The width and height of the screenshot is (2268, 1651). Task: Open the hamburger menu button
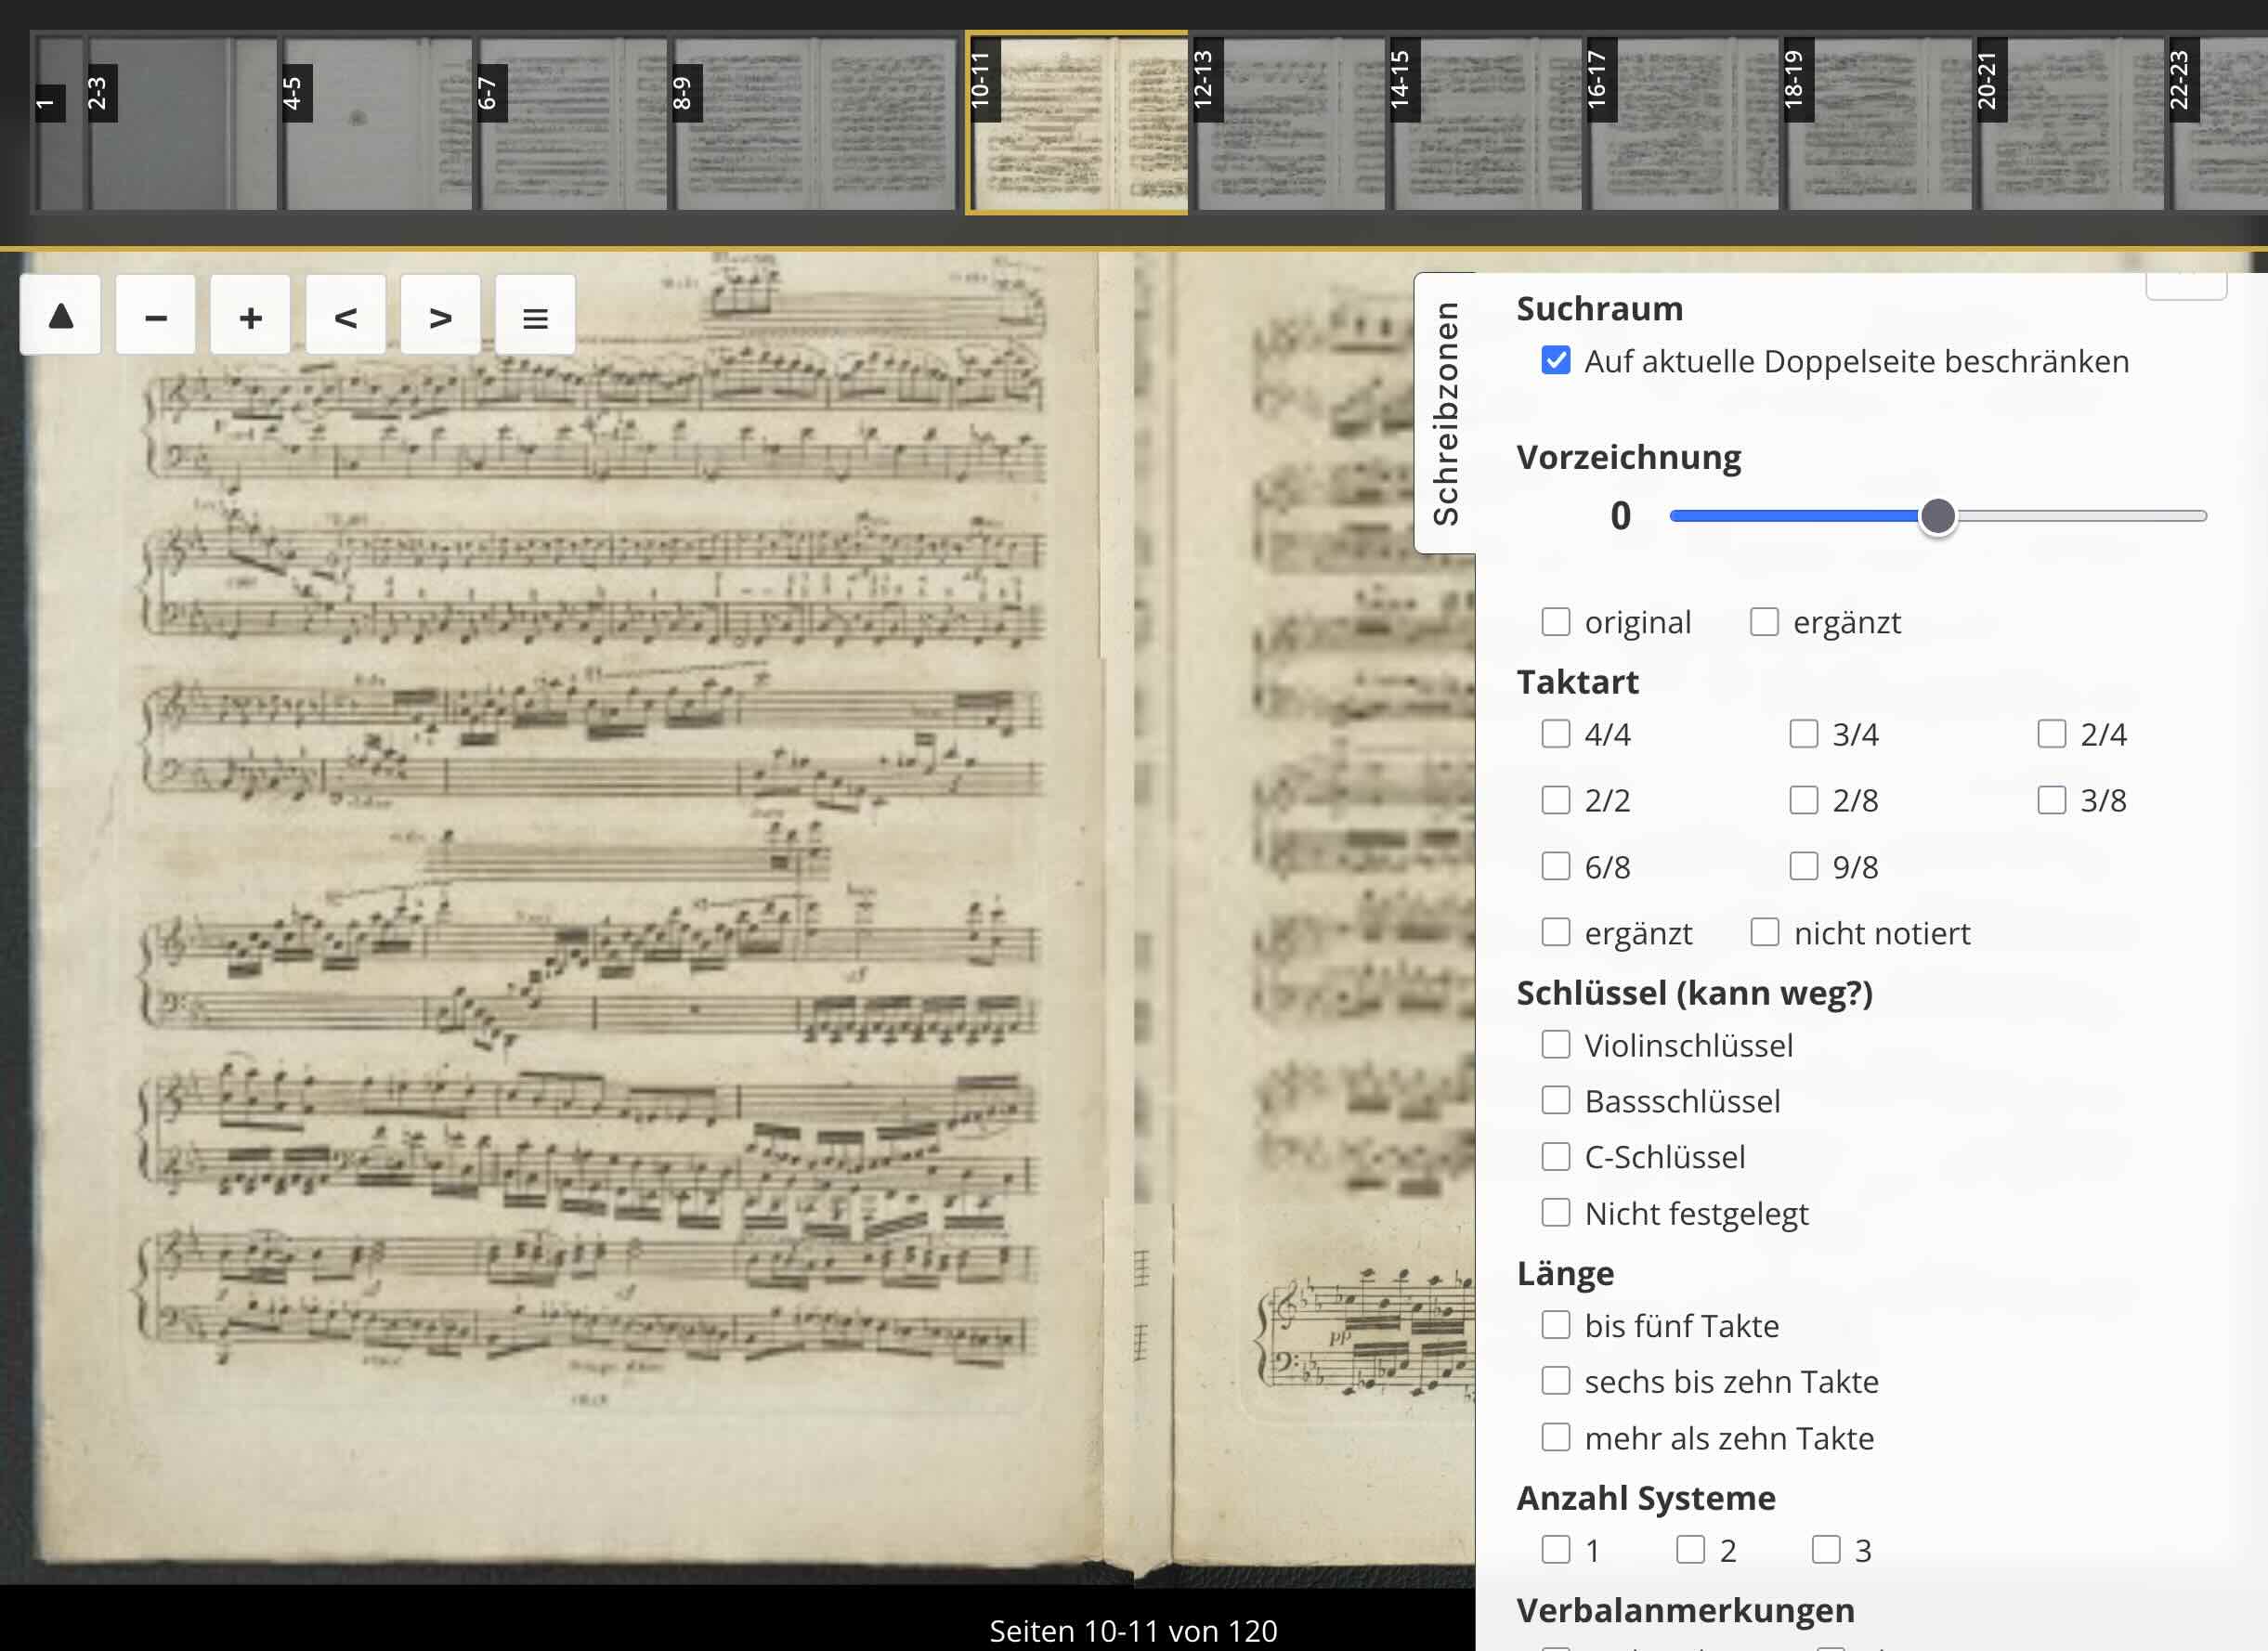click(x=535, y=316)
